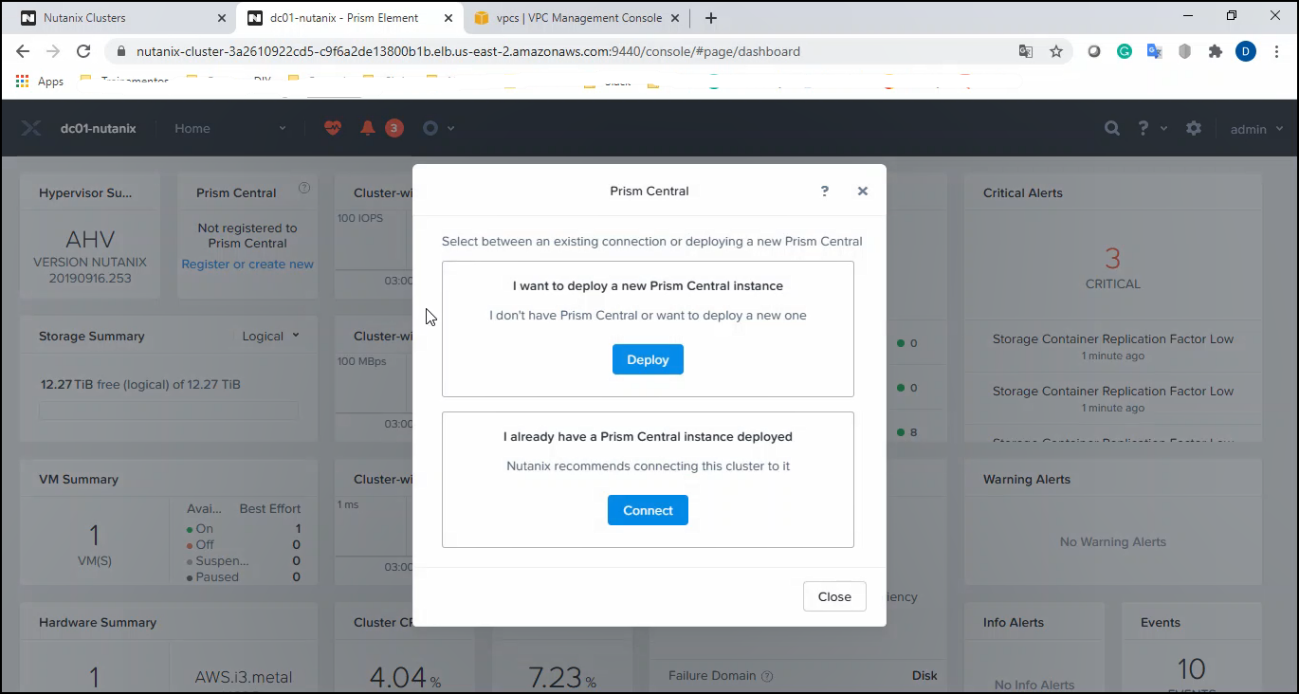The height and width of the screenshot is (694, 1299).
Task: Switch to Nutanix Clusters browser tab
Action: [x=120, y=18]
